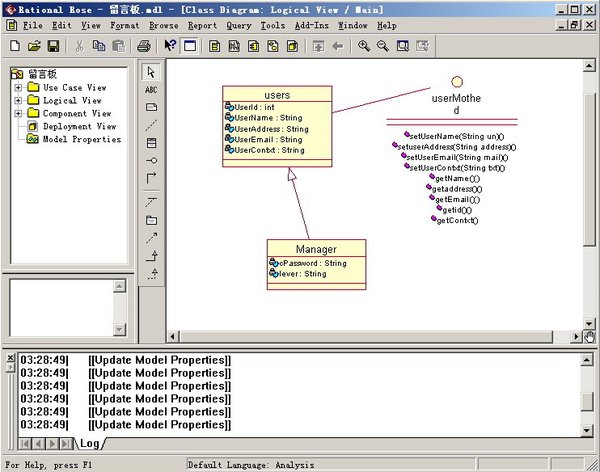This screenshot has height=472, width=600.
Task: Open the Tools menu
Action: 273,26
